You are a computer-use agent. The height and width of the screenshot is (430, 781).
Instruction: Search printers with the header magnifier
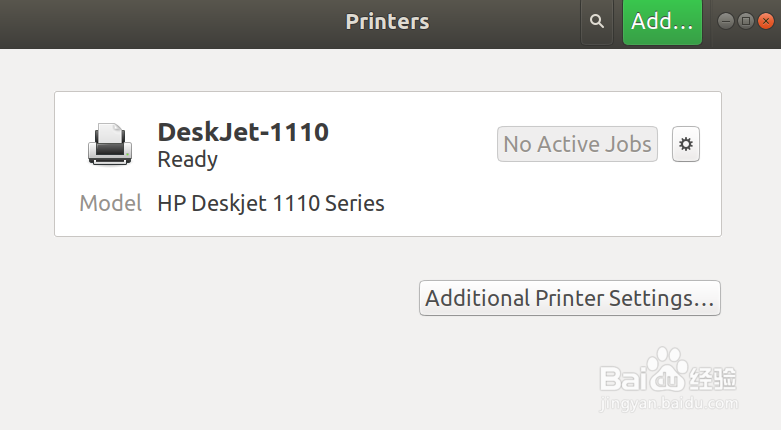coord(596,21)
